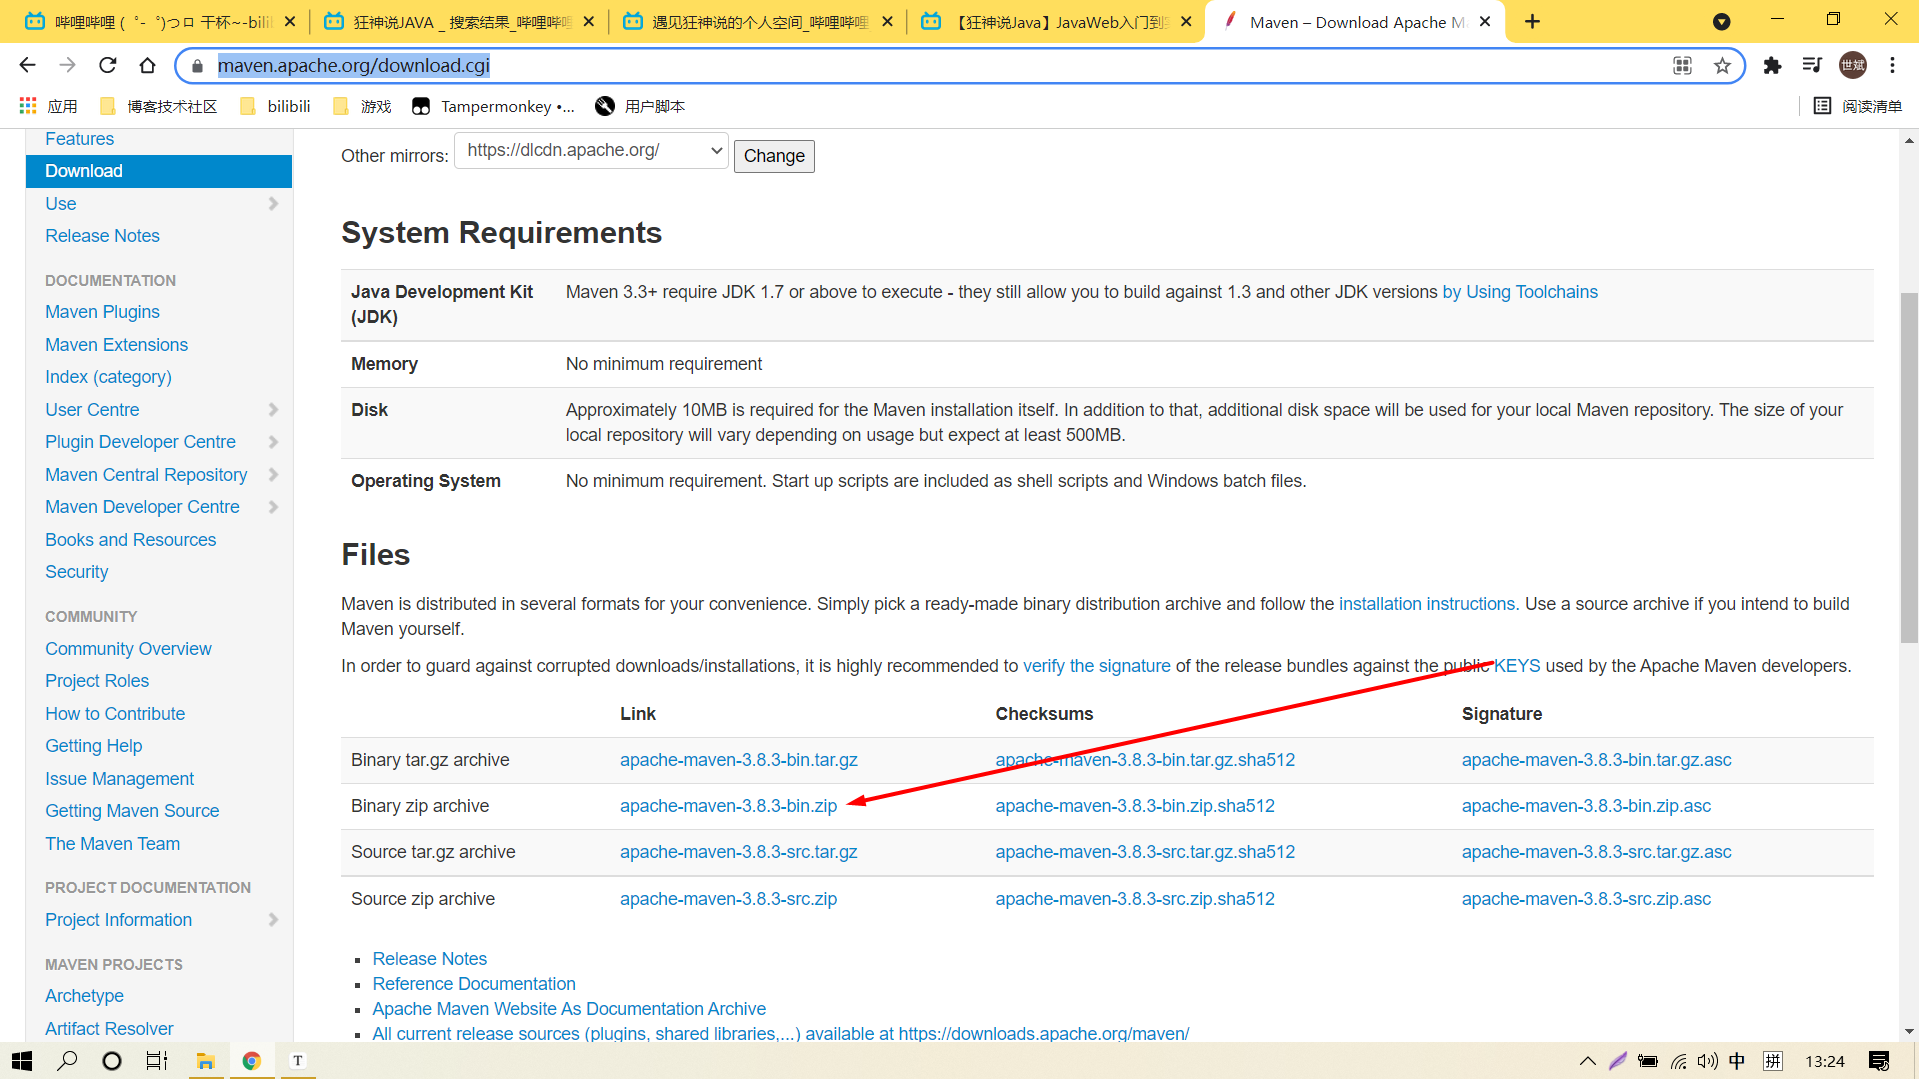Open the by Using Toolchains link

click(x=1520, y=292)
